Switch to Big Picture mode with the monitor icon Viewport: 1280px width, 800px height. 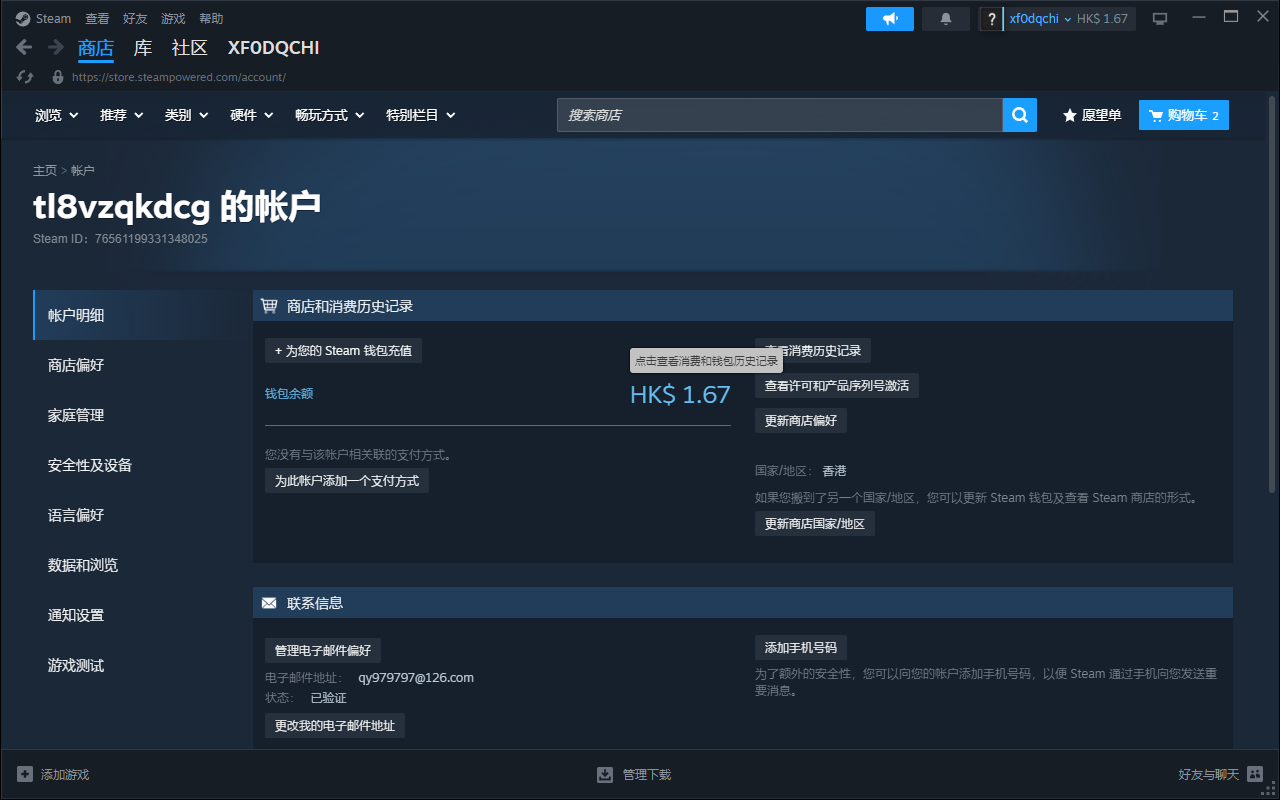[1160, 19]
